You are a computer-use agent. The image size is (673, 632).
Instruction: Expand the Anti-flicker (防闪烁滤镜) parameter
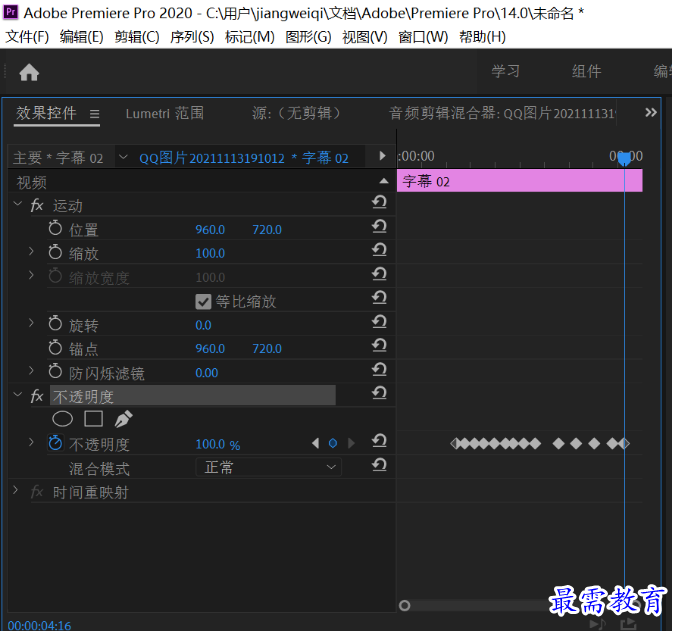pos(31,370)
